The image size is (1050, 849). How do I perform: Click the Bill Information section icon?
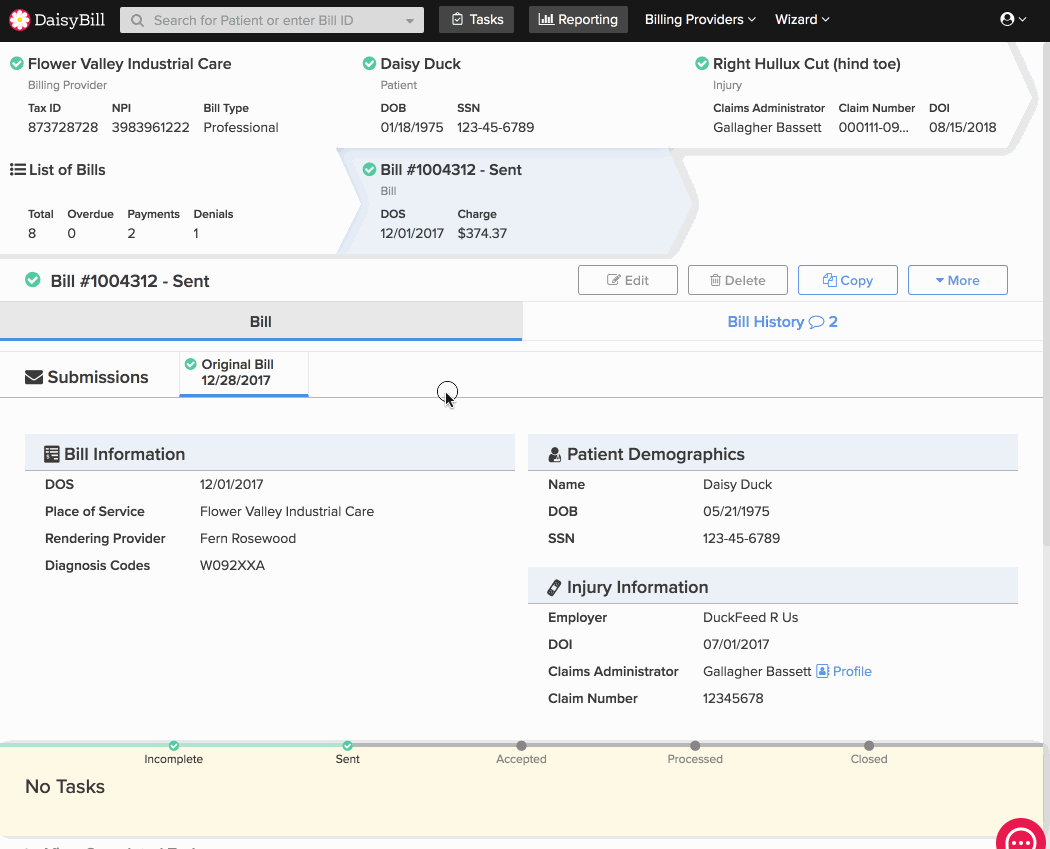(x=52, y=454)
